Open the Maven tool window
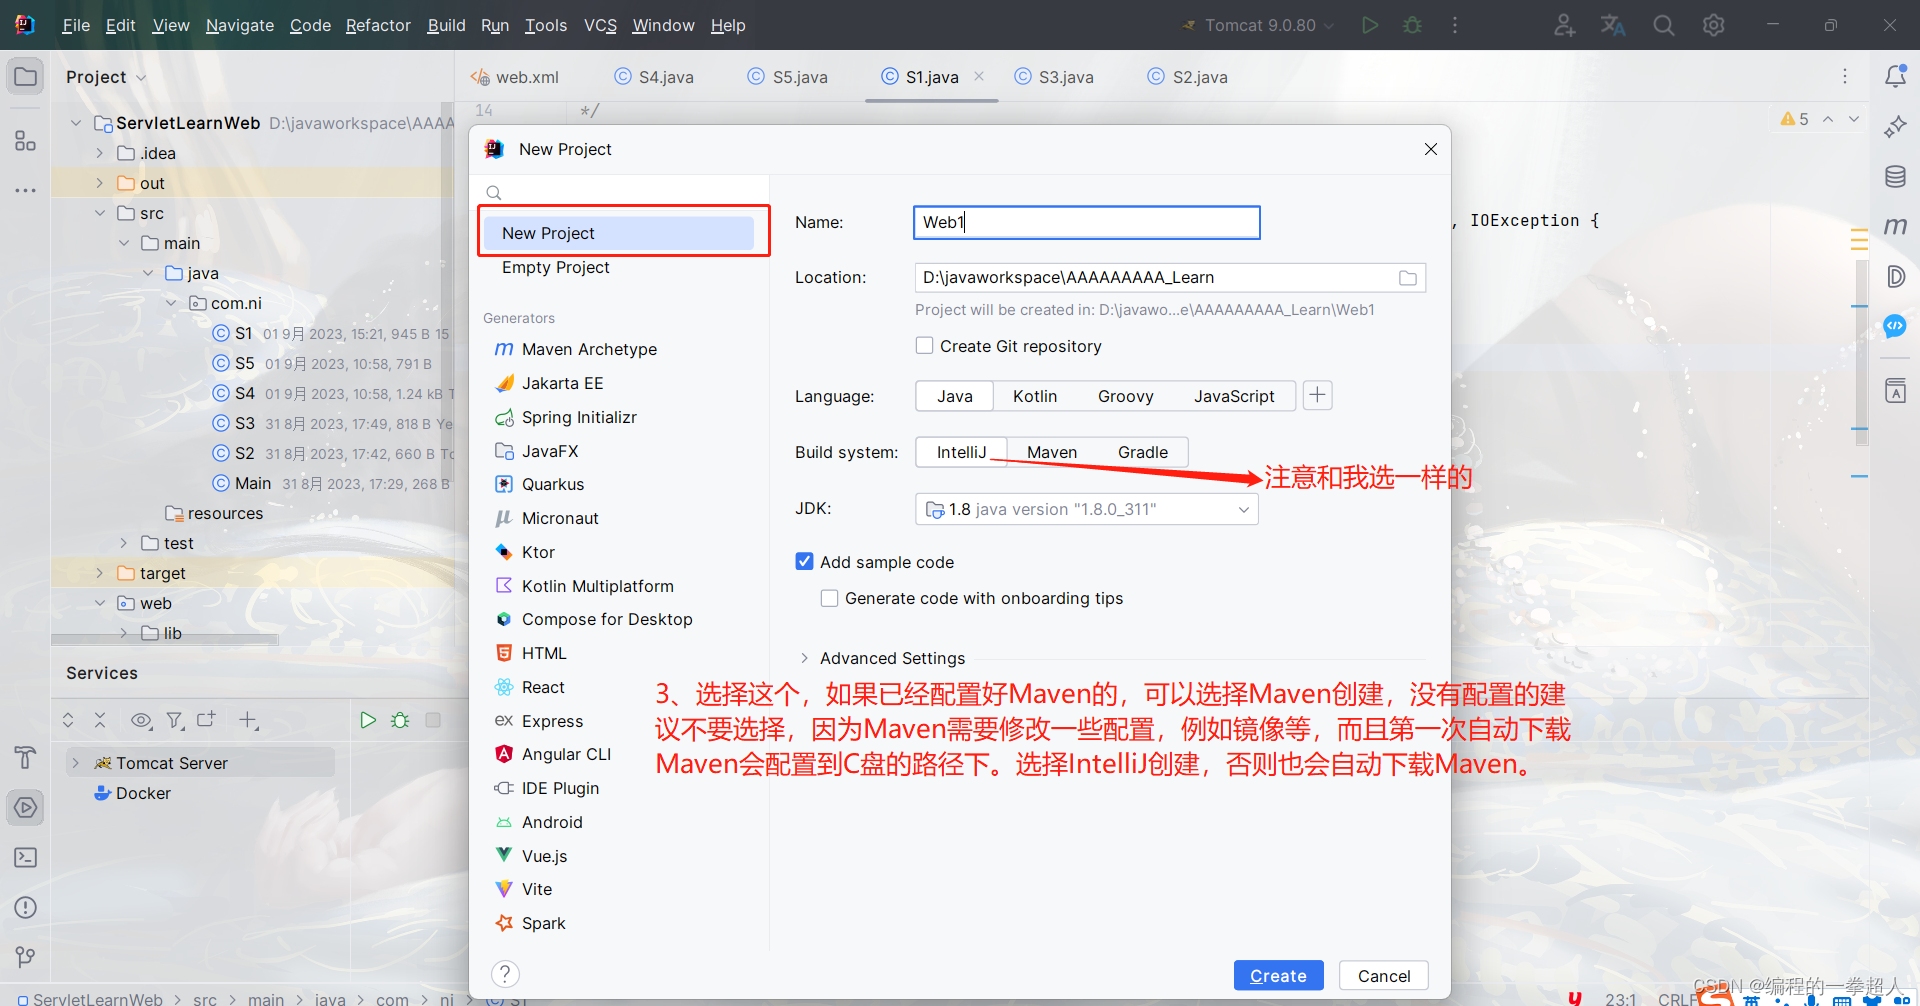The image size is (1920, 1006). (1895, 227)
